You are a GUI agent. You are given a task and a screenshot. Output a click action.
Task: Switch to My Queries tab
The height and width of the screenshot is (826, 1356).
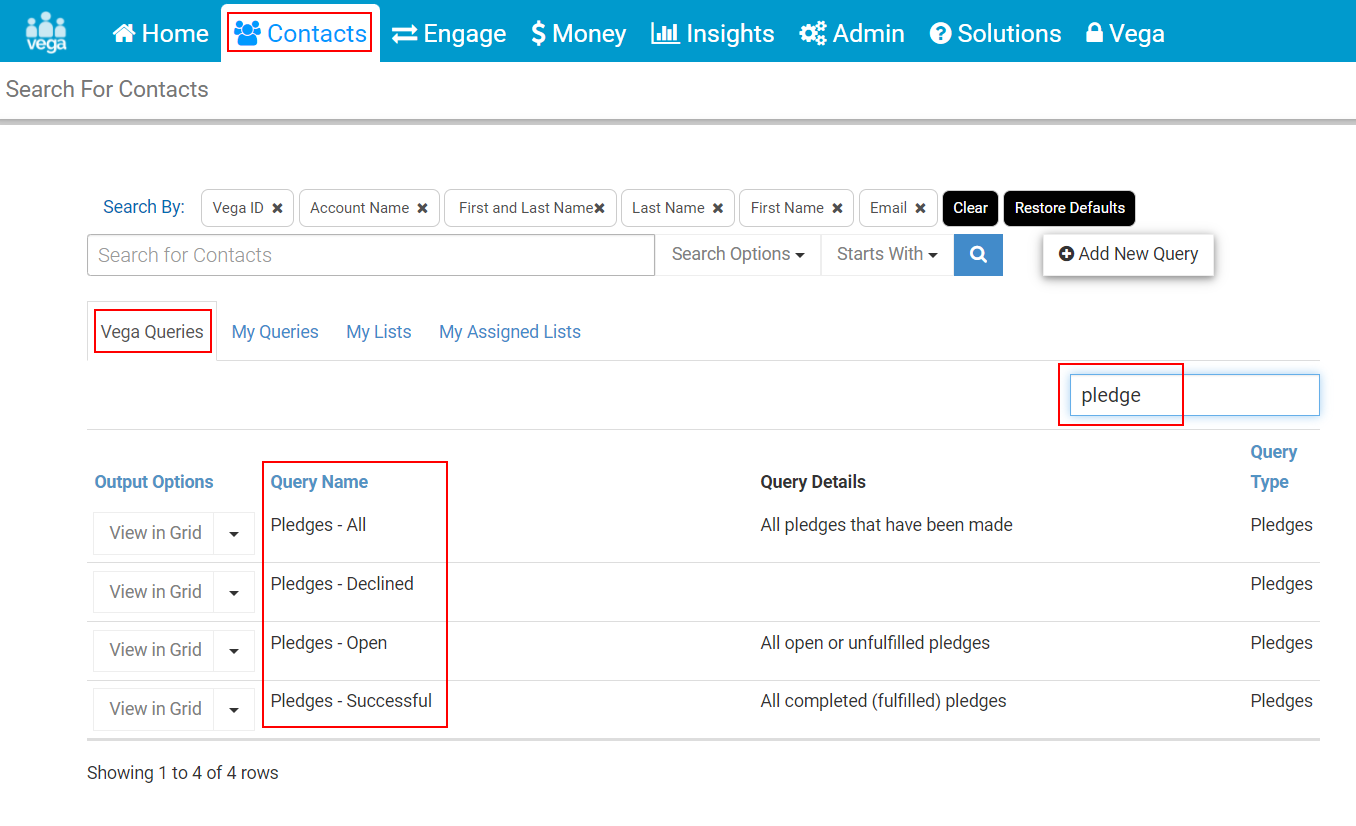click(x=275, y=332)
